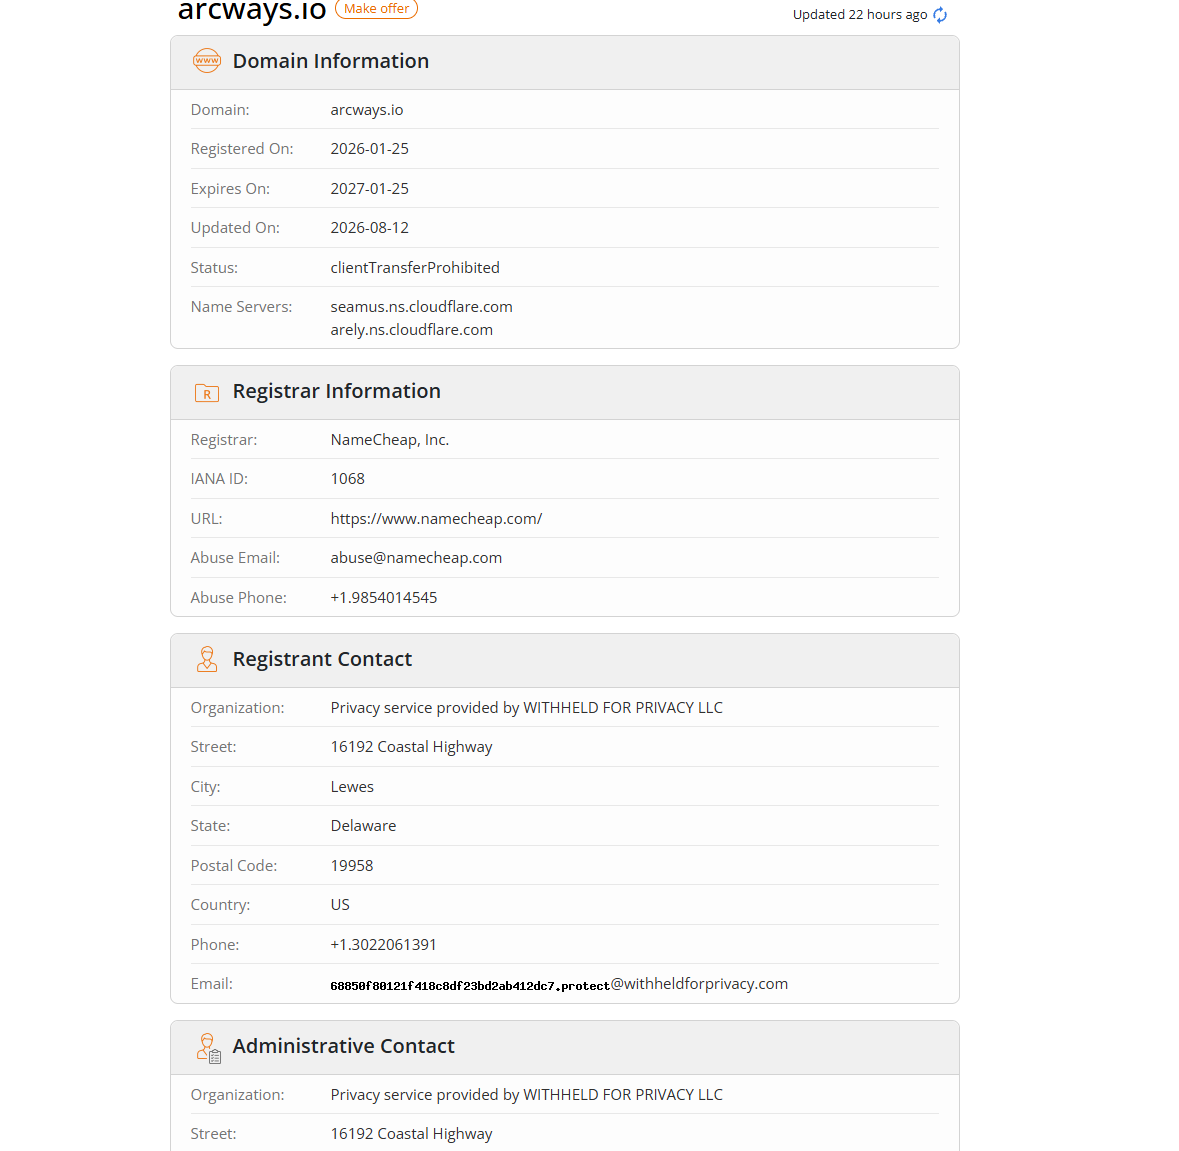Click the Registrar Information folder icon

207,392
